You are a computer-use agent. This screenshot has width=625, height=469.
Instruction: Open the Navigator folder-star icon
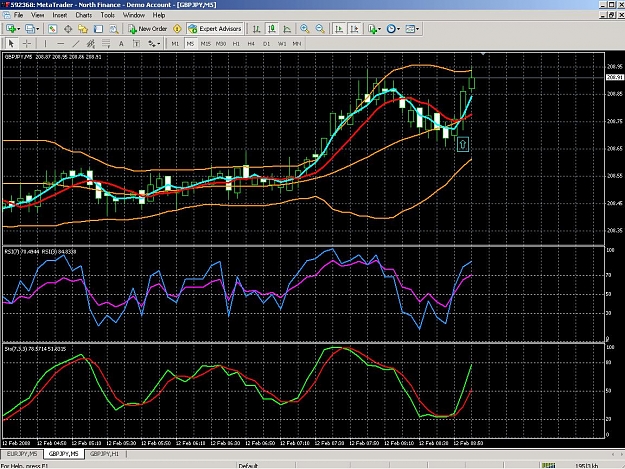tap(83, 29)
